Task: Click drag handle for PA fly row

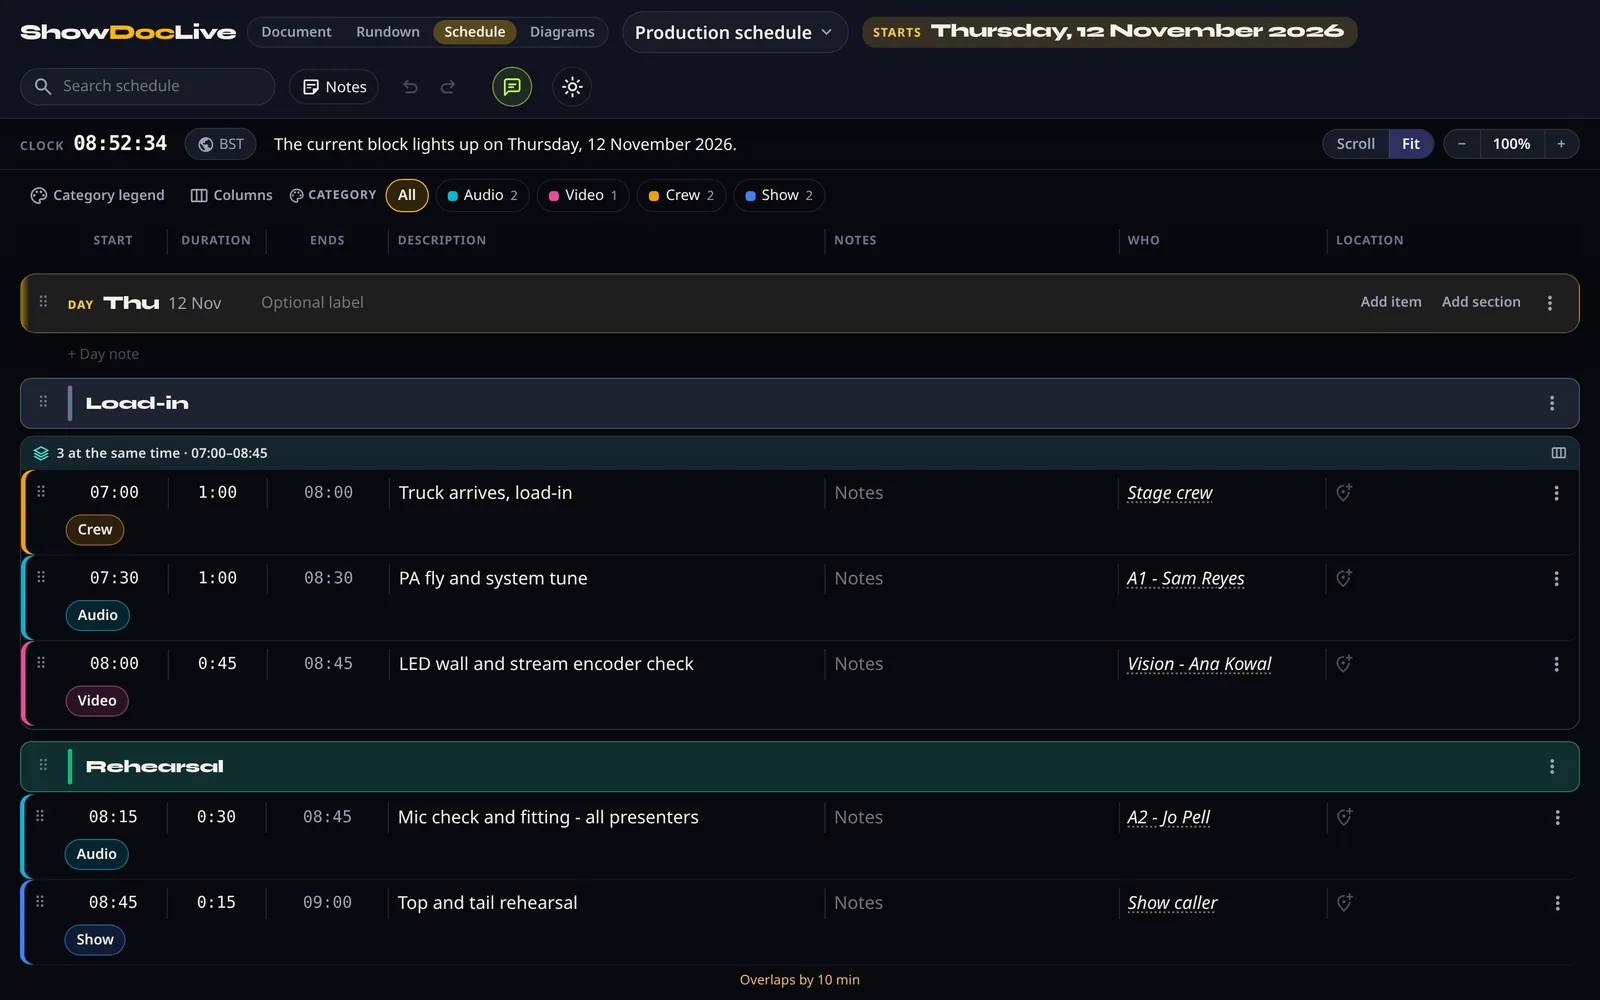Action: [41, 577]
